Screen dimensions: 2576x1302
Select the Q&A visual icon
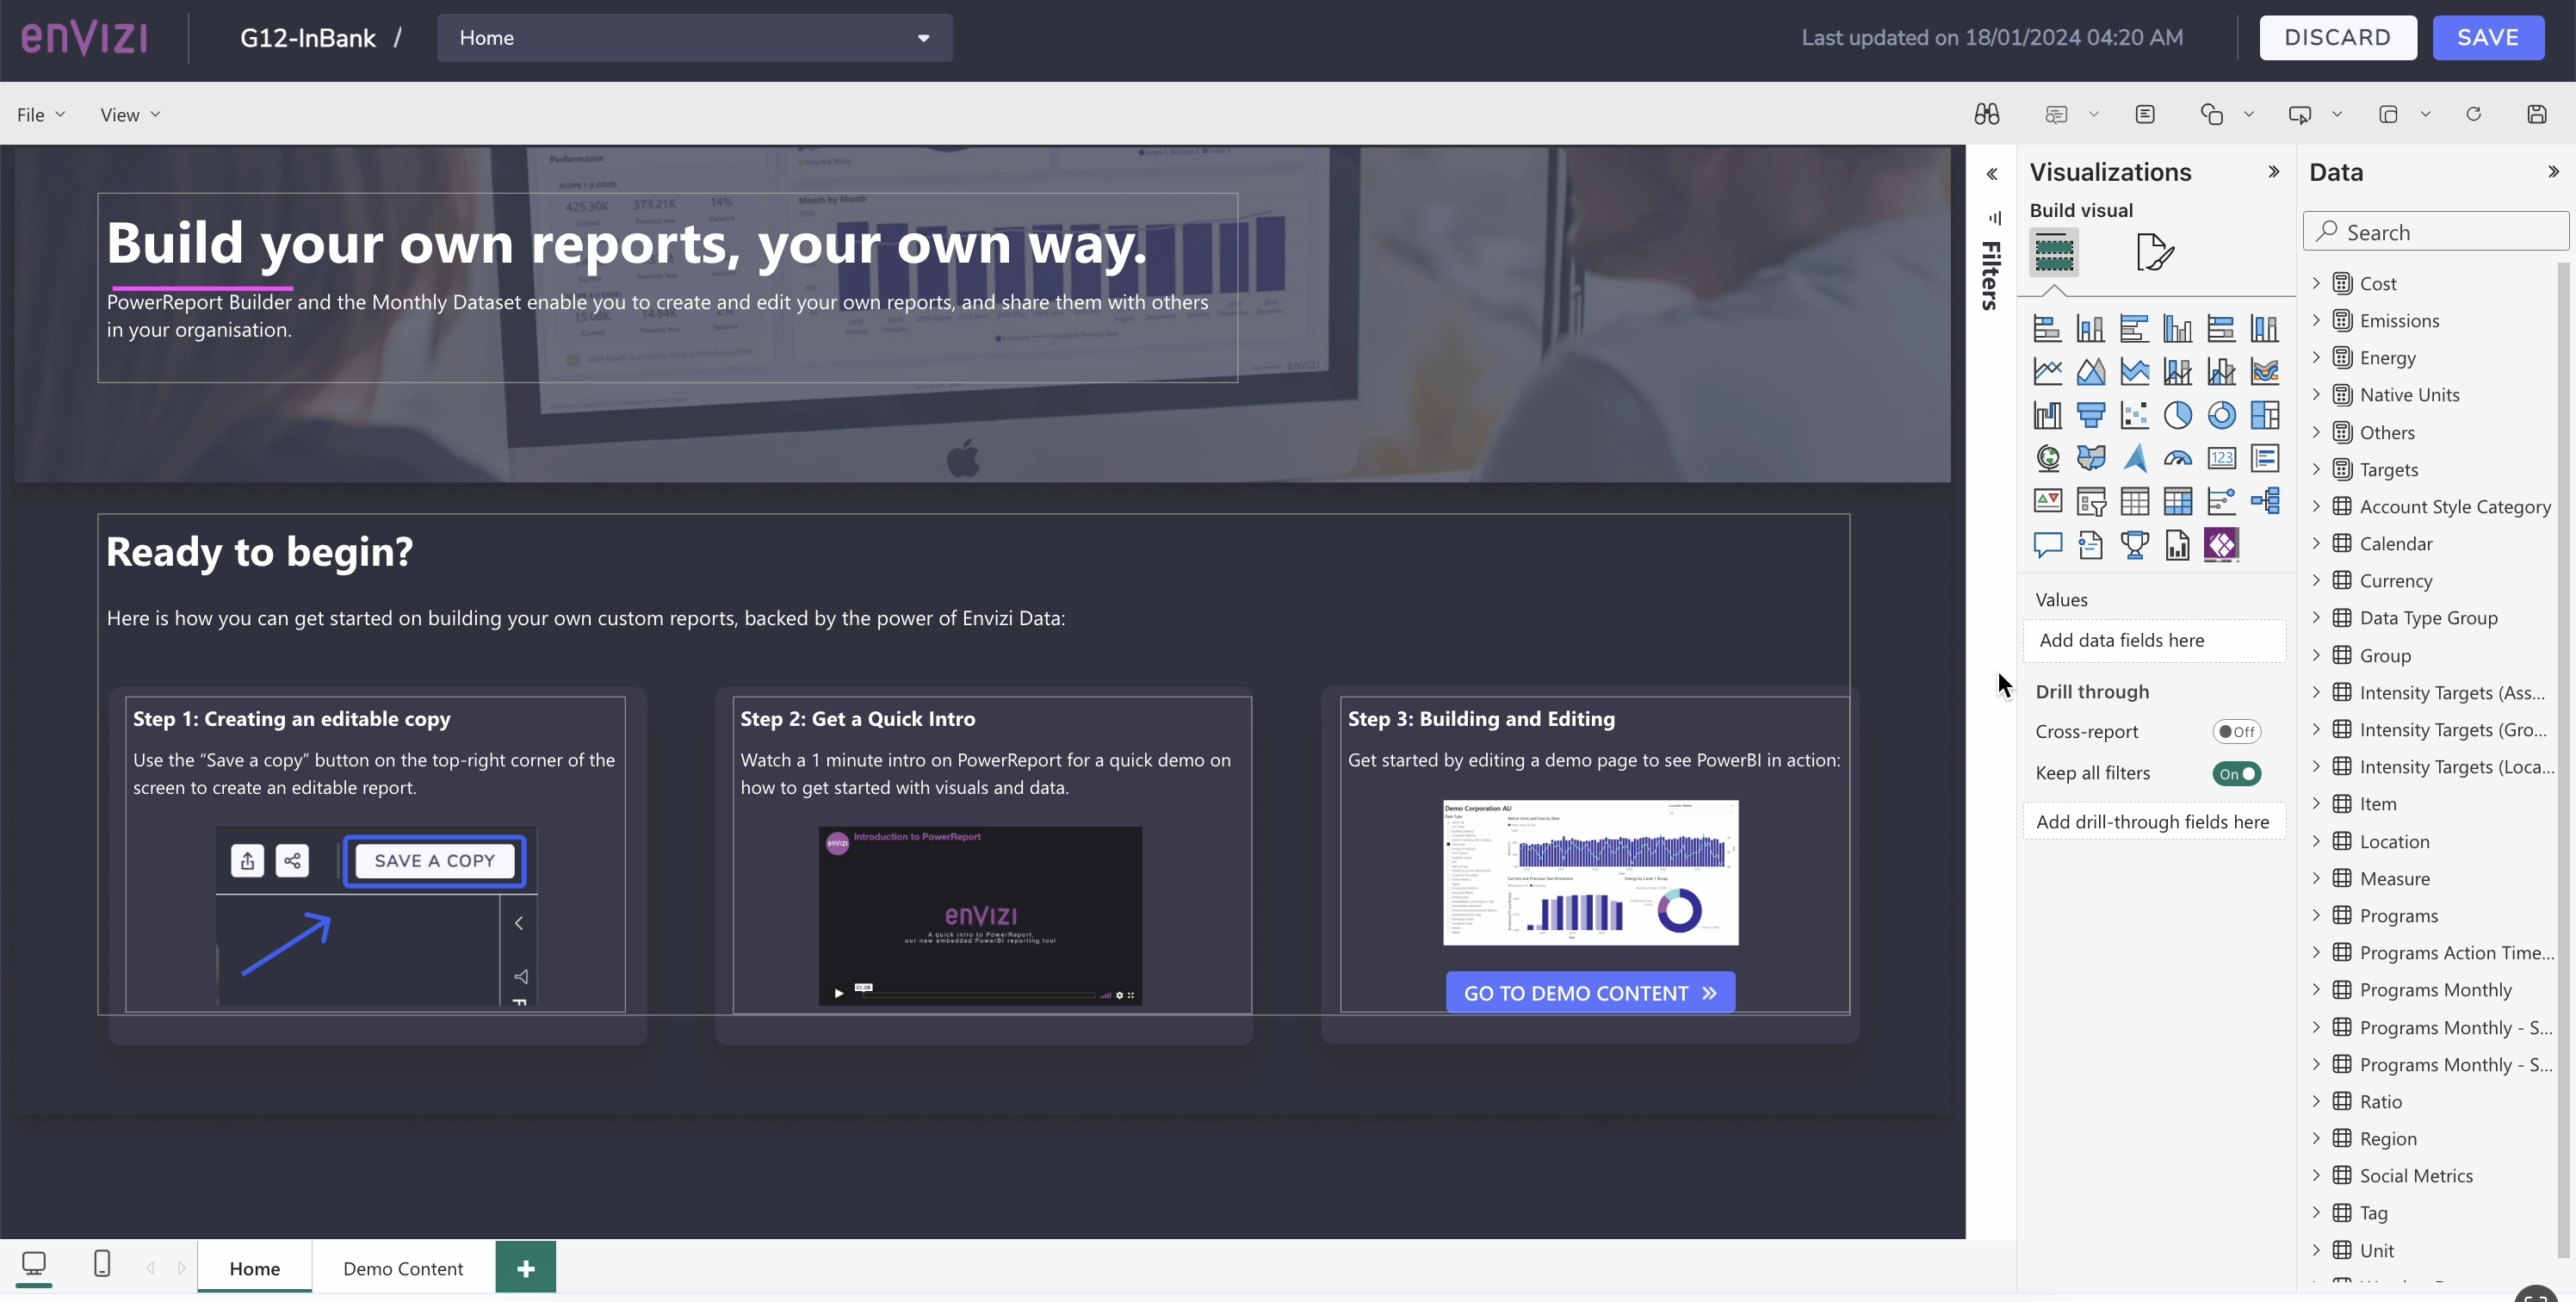click(x=2047, y=545)
